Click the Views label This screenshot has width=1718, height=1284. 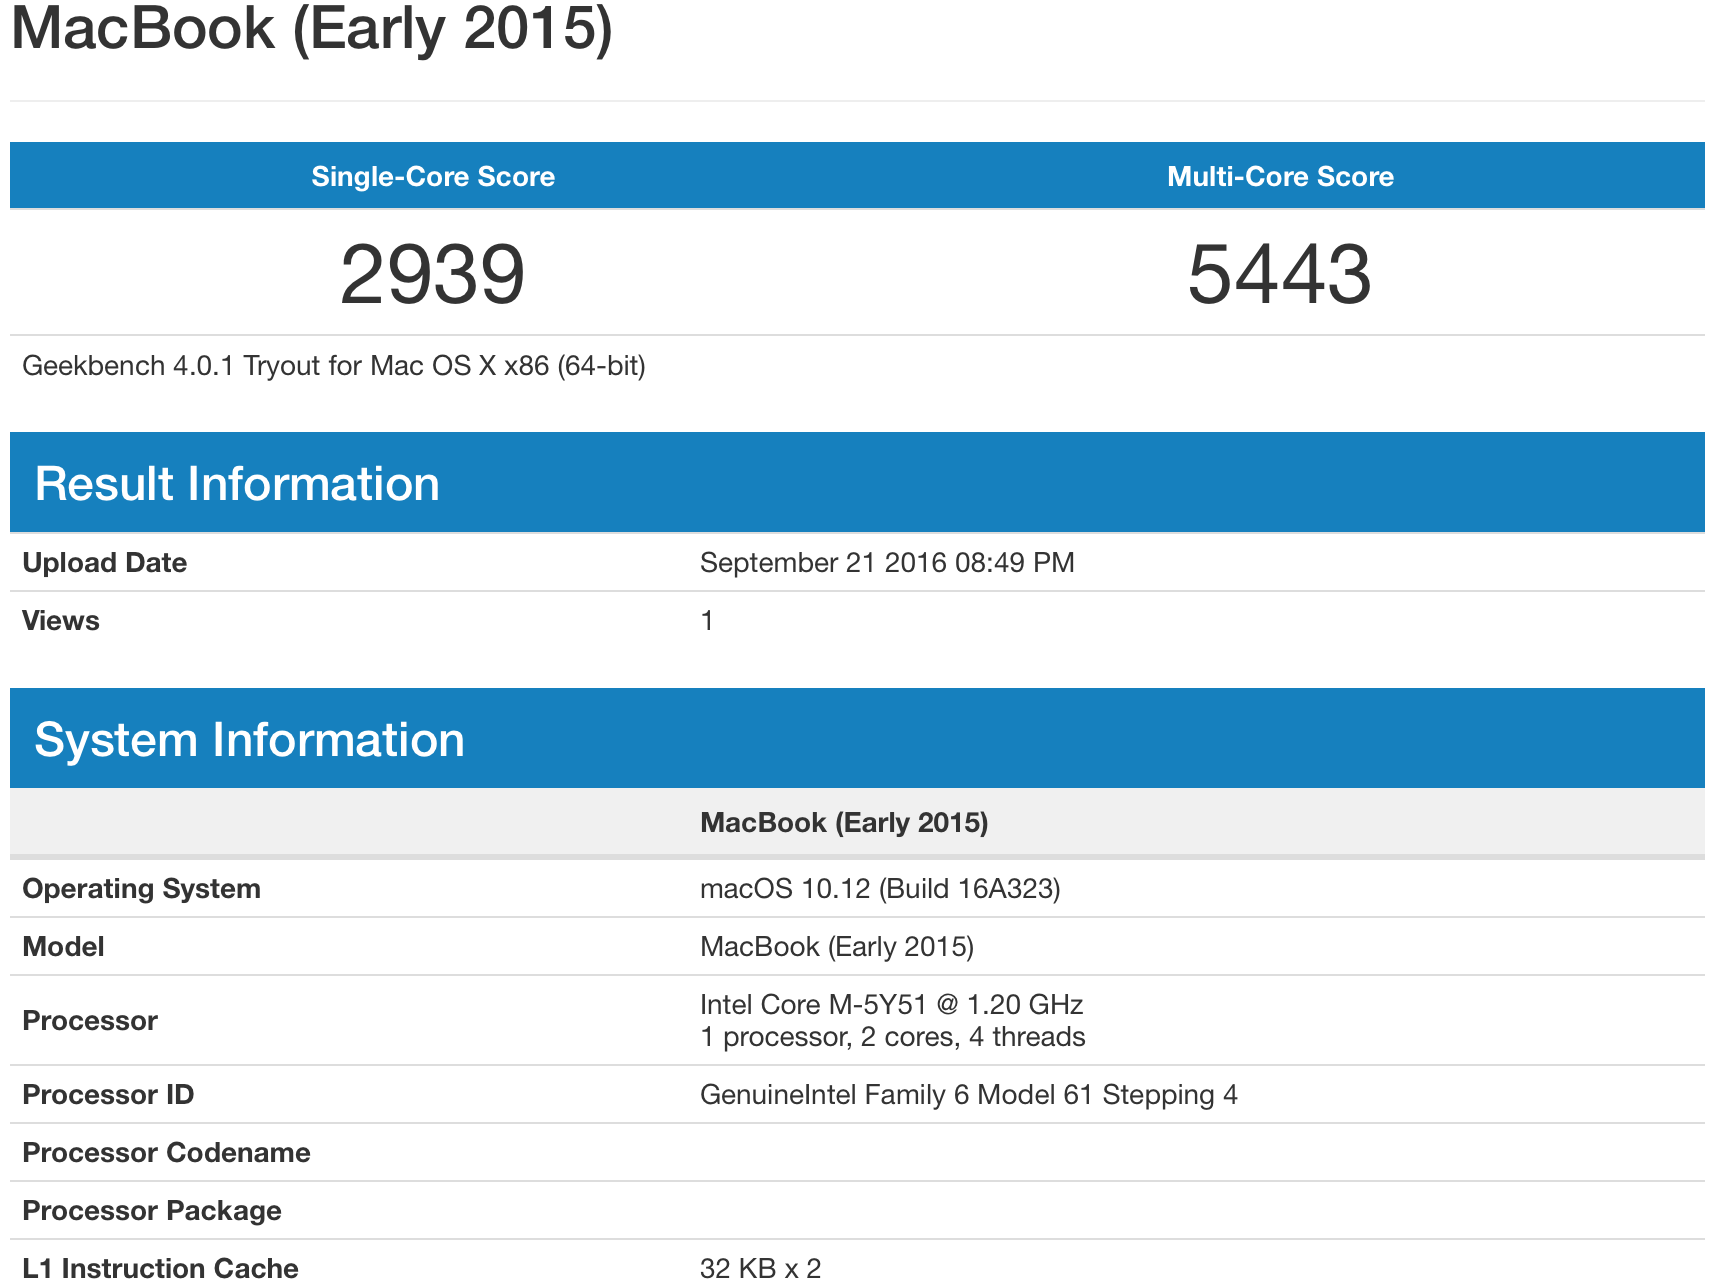point(61,620)
